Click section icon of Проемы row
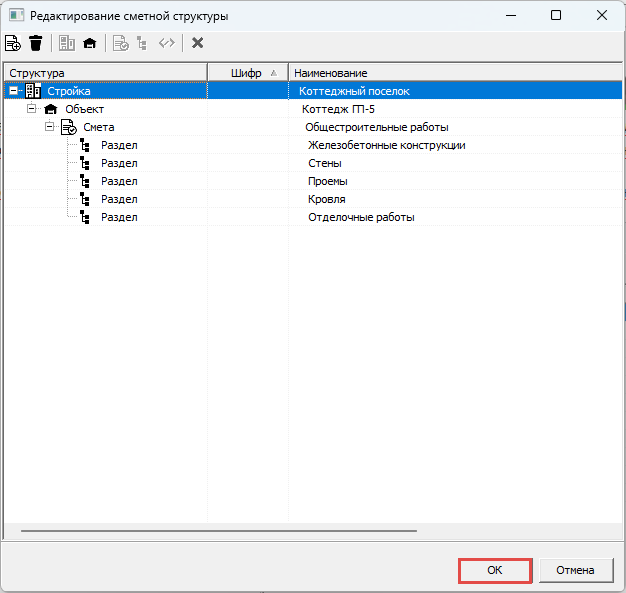626x593 pixels. point(85,181)
